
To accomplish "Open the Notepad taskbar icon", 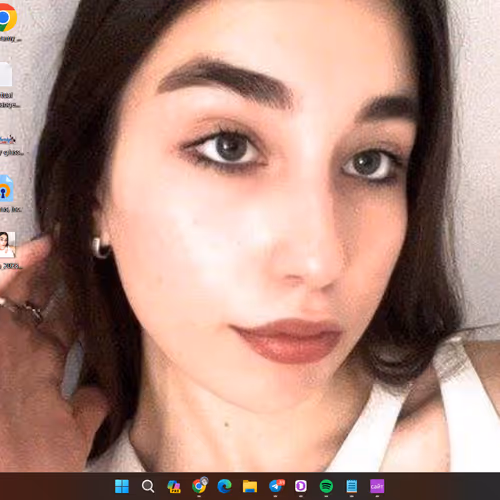I will 352,486.
